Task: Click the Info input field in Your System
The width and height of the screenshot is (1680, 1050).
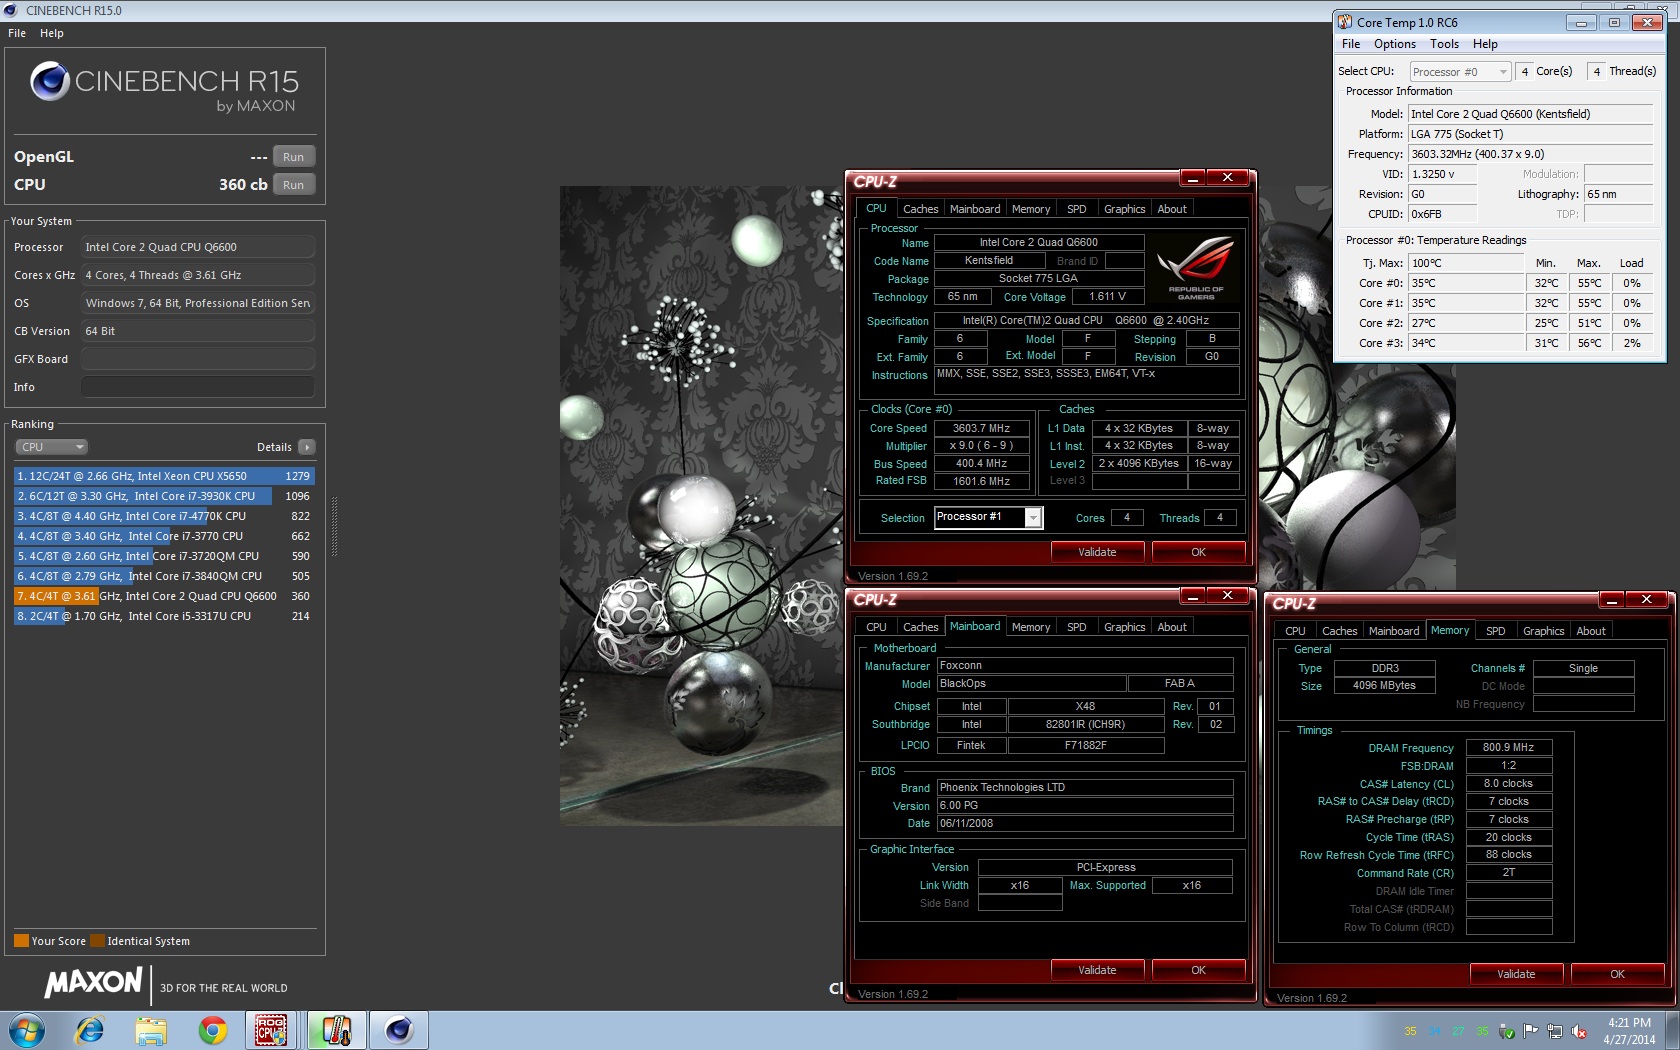Action: (x=198, y=387)
